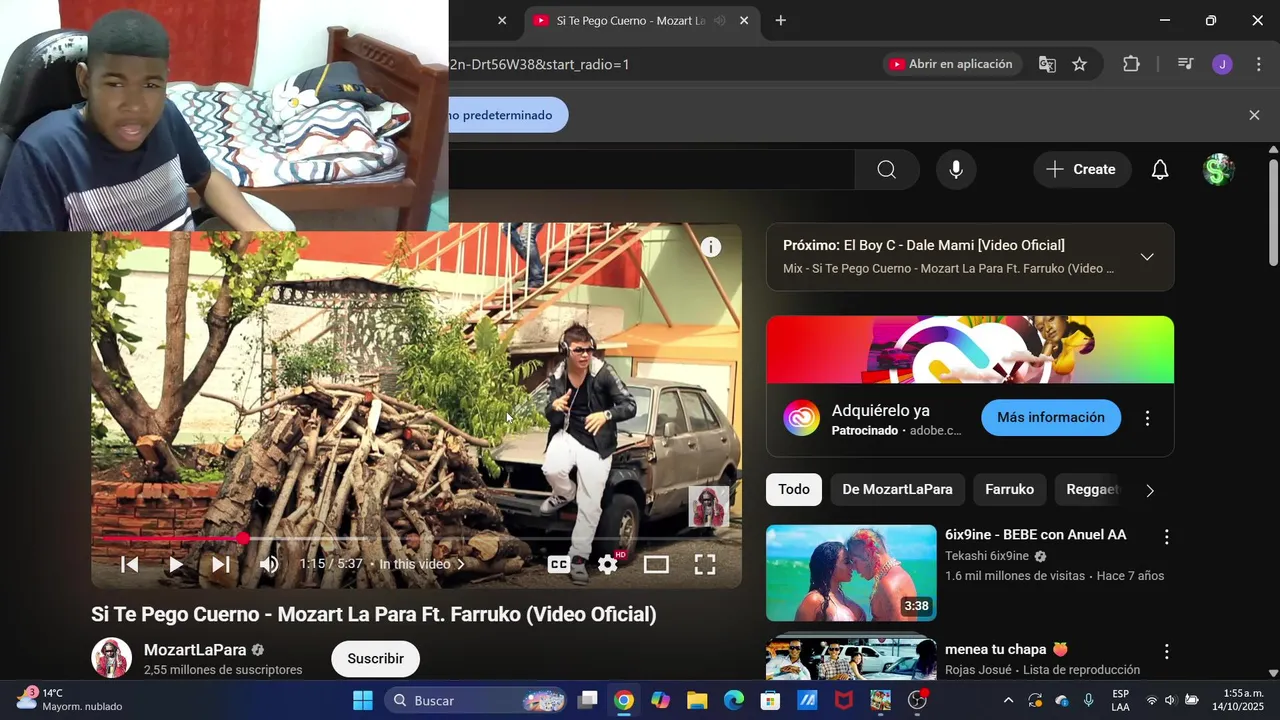Viewport: 1280px width, 720px height.
Task: Mute the video with the speaker icon
Action: coord(269,564)
